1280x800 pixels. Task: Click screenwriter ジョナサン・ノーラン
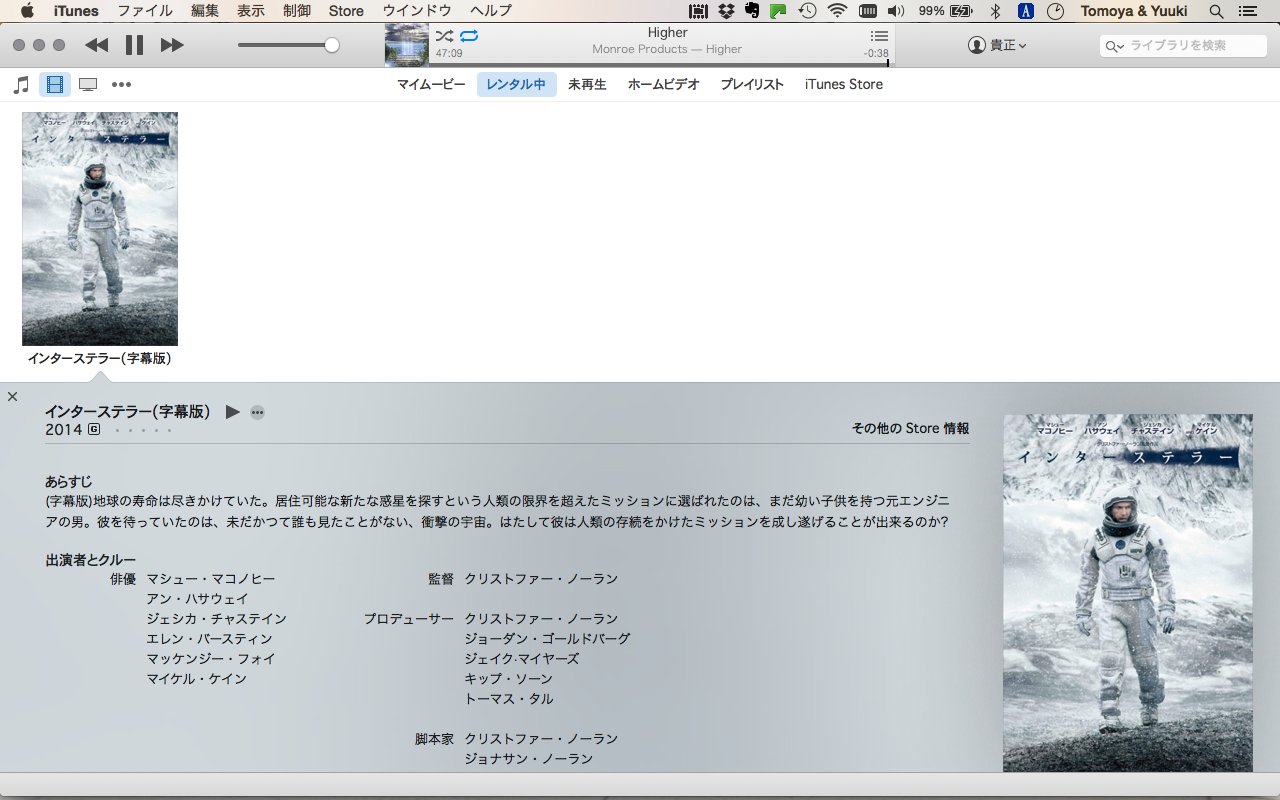528,759
